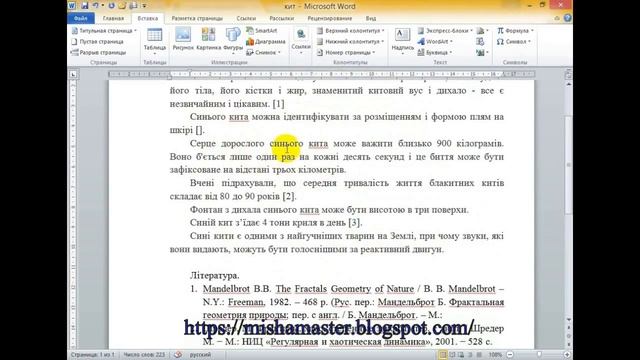
Task: Switch to web layout view icon
Action: point(461,355)
